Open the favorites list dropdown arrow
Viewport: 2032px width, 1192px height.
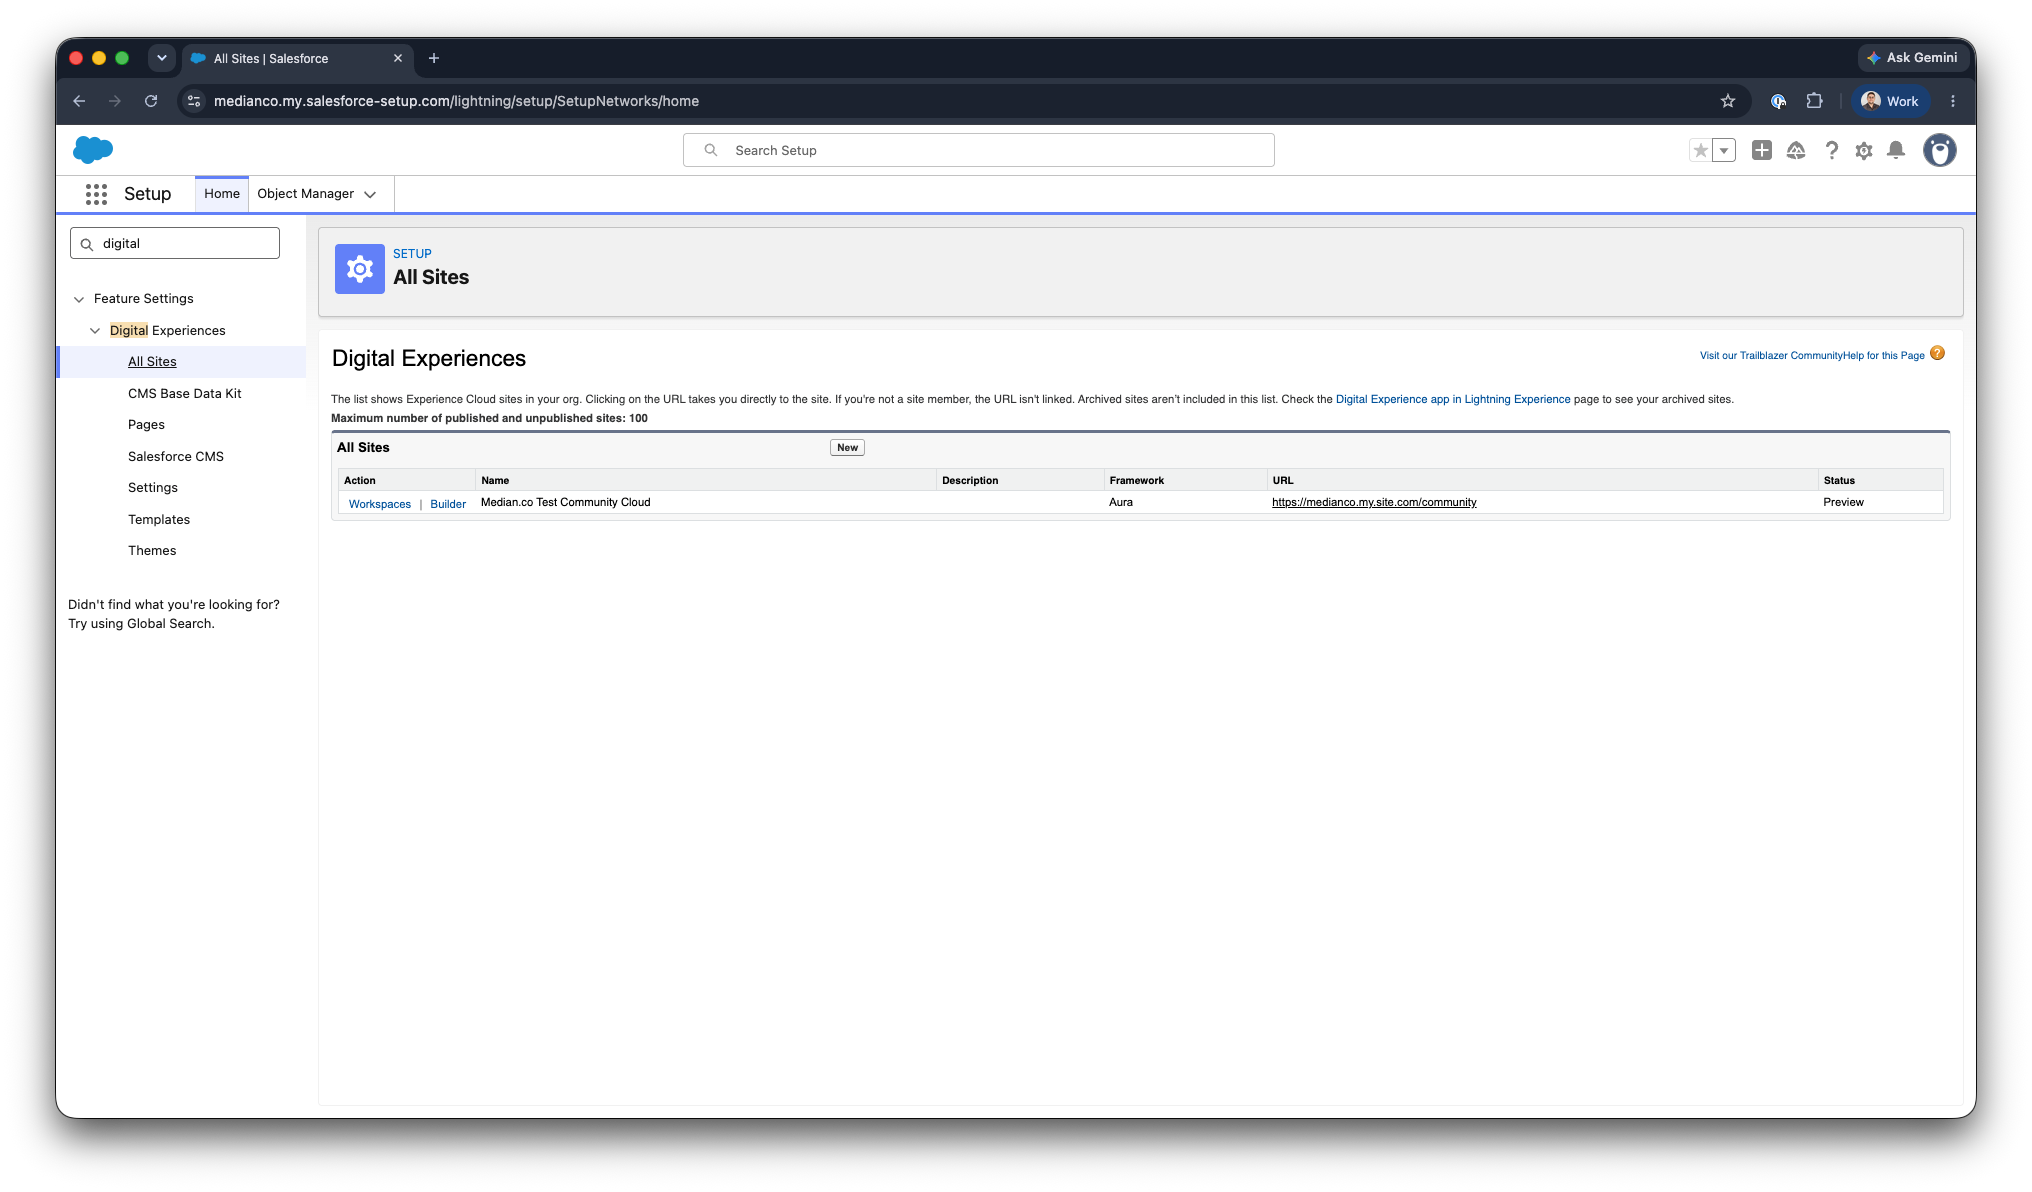(1724, 150)
